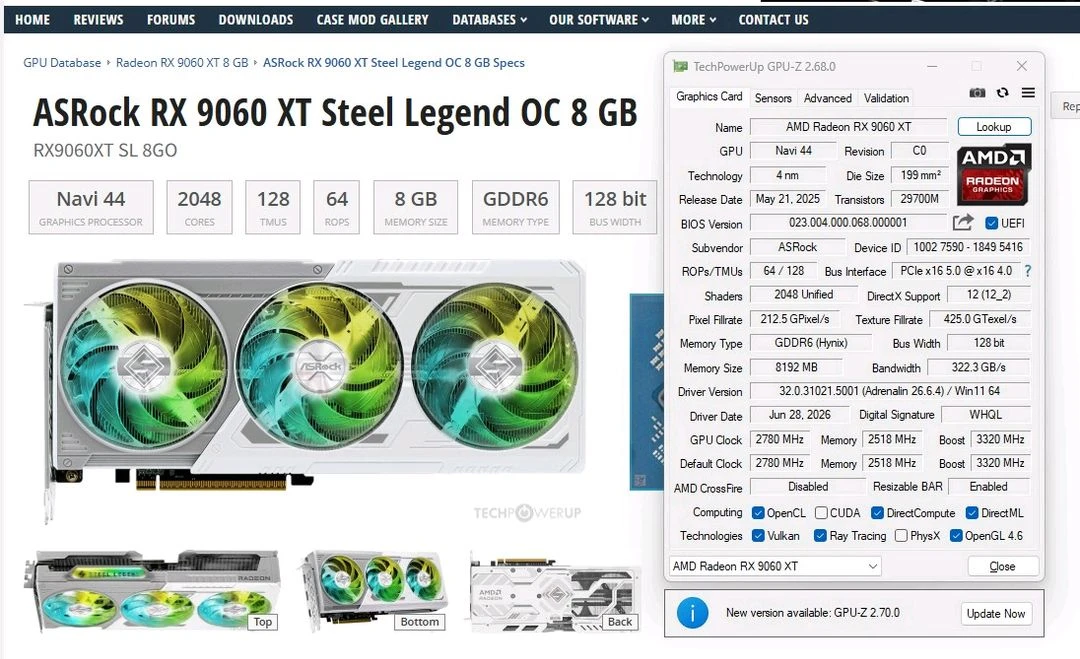Screen dimensions: 1080x659
Task: Click the Driver Version value field
Action: [x=889, y=391]
